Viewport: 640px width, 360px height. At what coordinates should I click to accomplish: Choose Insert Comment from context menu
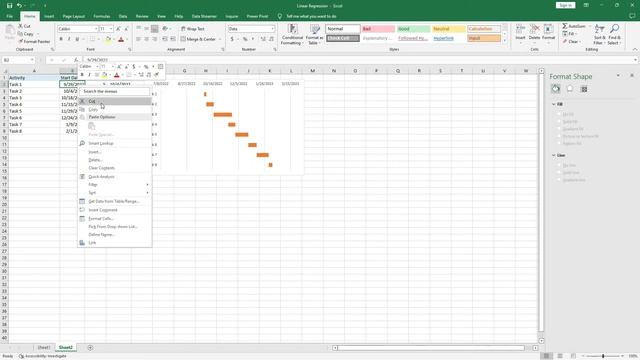click(x=115, y=210)
